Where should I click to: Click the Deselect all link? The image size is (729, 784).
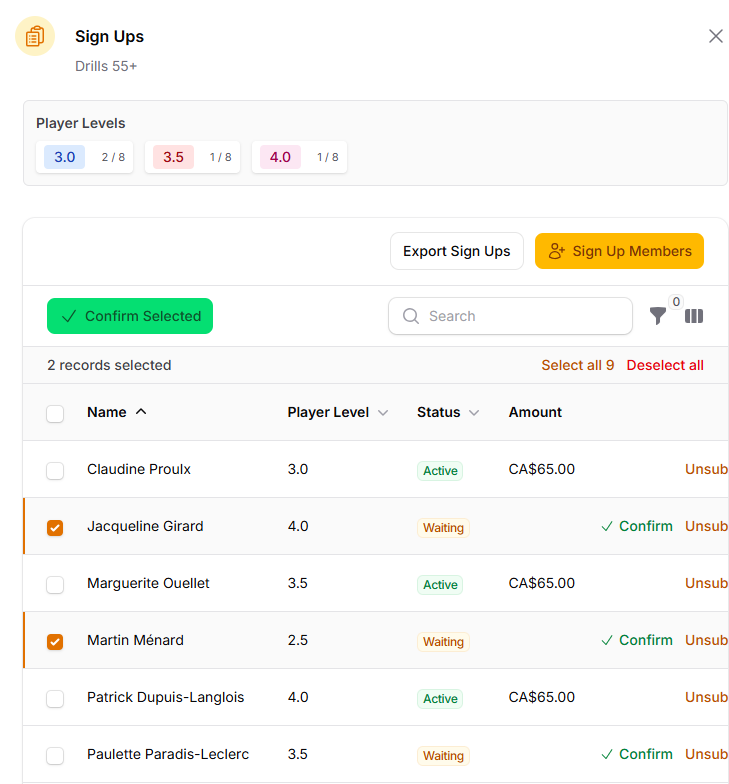(665, 365)
